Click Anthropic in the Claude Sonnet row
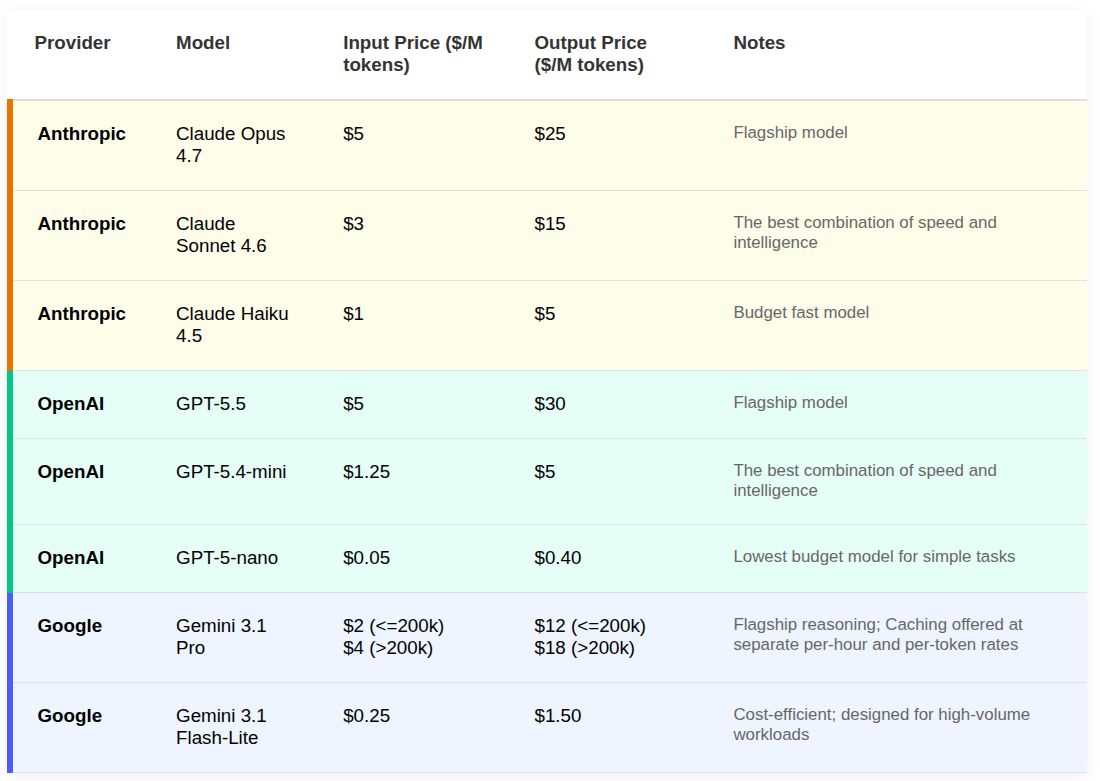Screen dimensions: 1100x781 click(81, 223)
